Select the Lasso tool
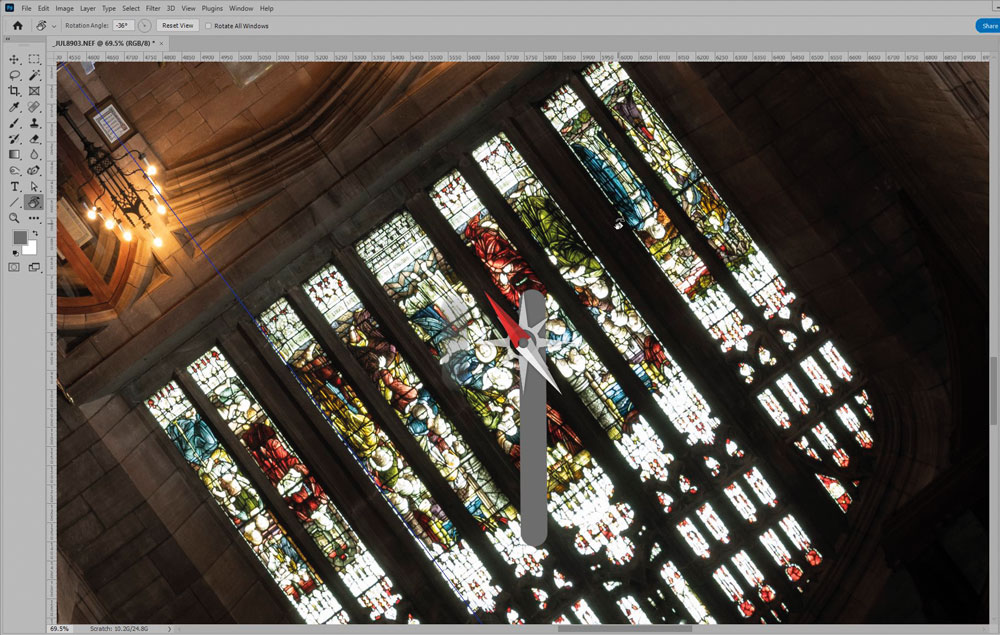The height and width of the screenshot is (635, 1000). click(x=14, y=75)
